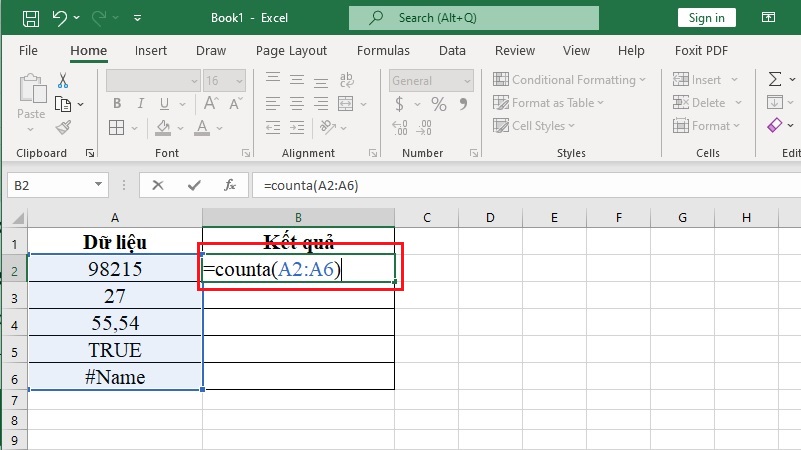Screen dimensions: 801x450
Task: Click the Paste clipboard icon
Action: 32,89
